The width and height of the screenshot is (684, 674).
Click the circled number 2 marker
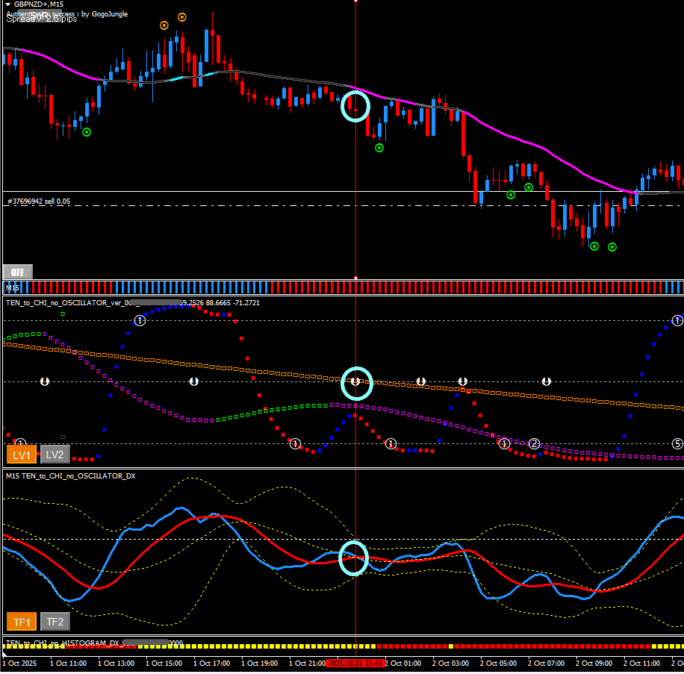click(x=535, y=443)
